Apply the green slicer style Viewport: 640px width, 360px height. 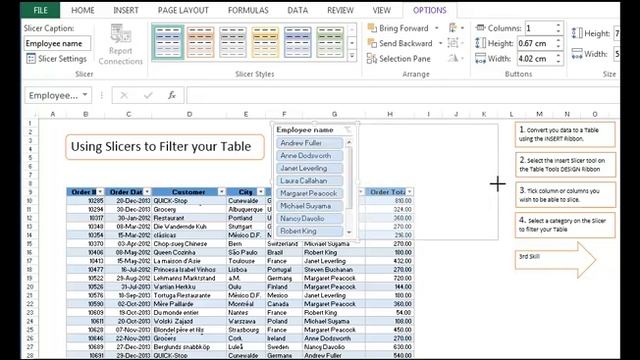(330, 42)
